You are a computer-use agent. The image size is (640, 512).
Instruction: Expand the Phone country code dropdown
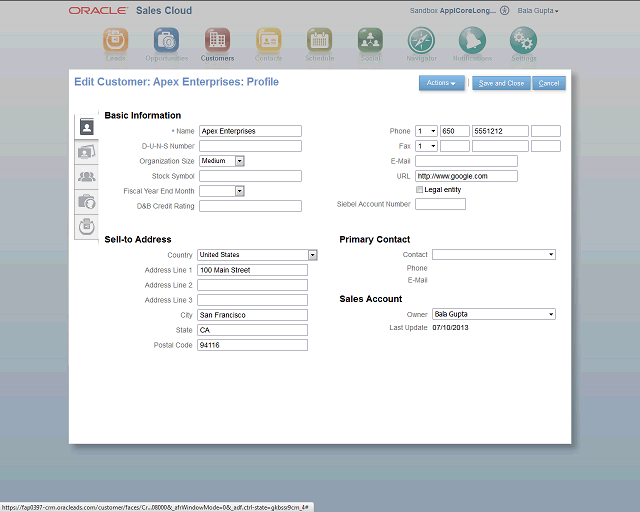(x=426, y=131)
